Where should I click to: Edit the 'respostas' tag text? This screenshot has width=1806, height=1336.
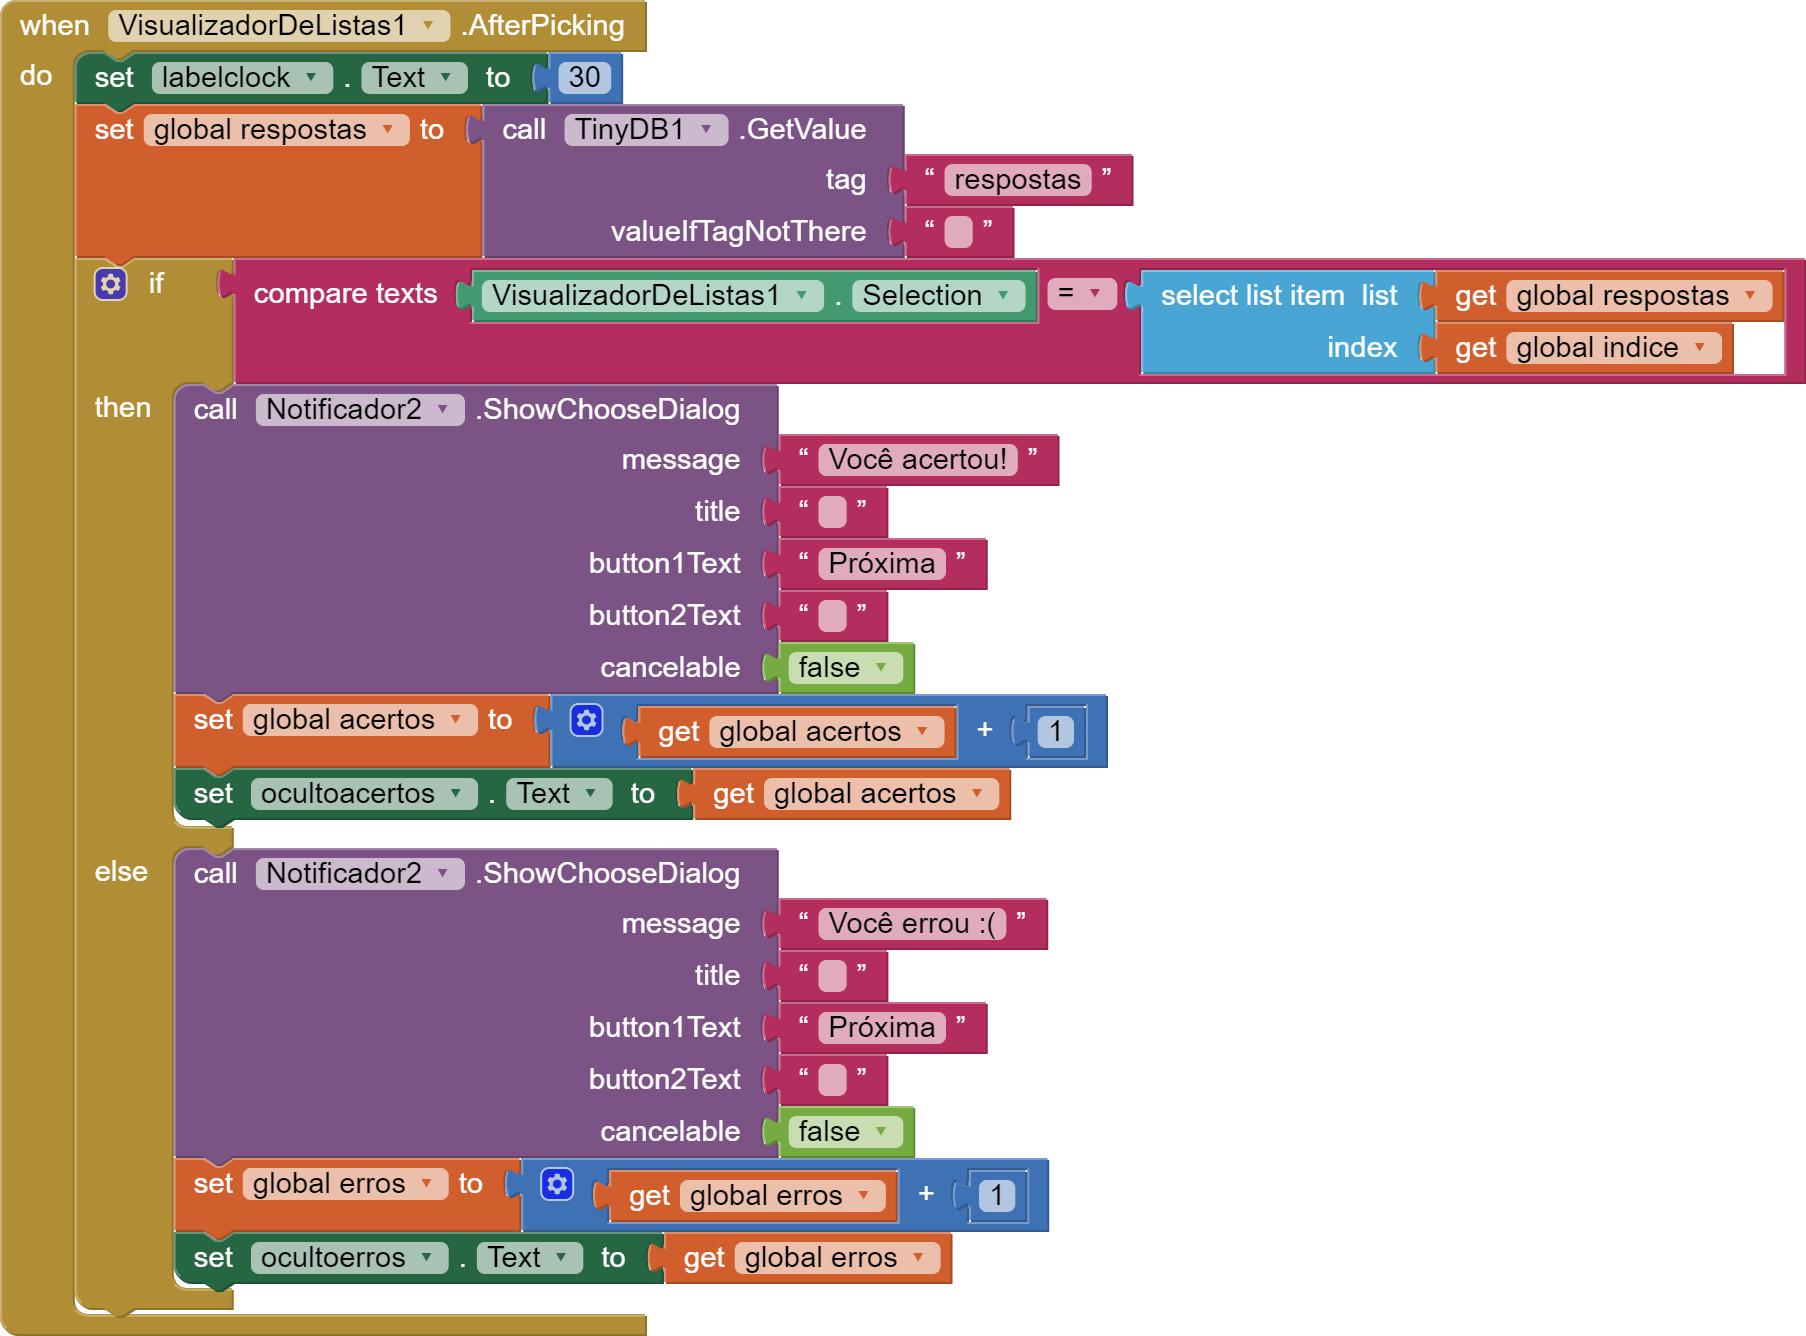1017,180
